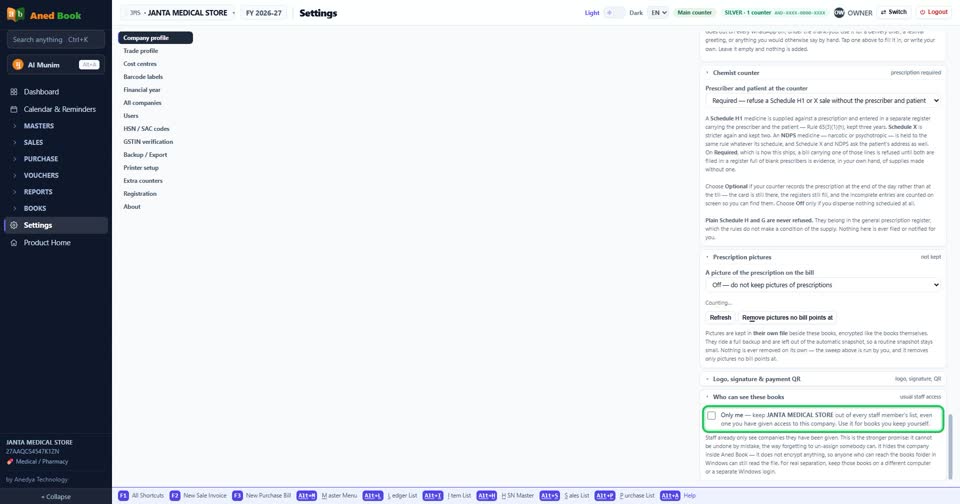
Task: Collapse the sidebar with Collapse button
Action: coord(56,497)
